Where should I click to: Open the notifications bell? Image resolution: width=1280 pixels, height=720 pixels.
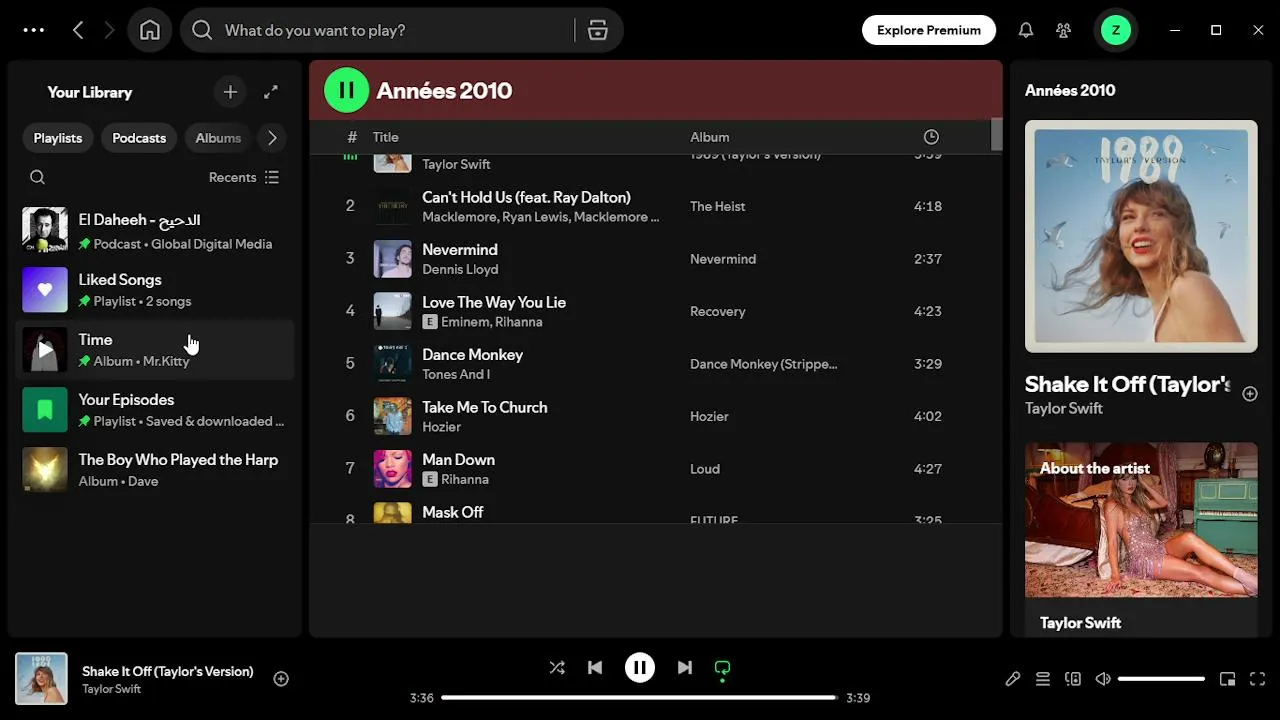(1026, 30)
